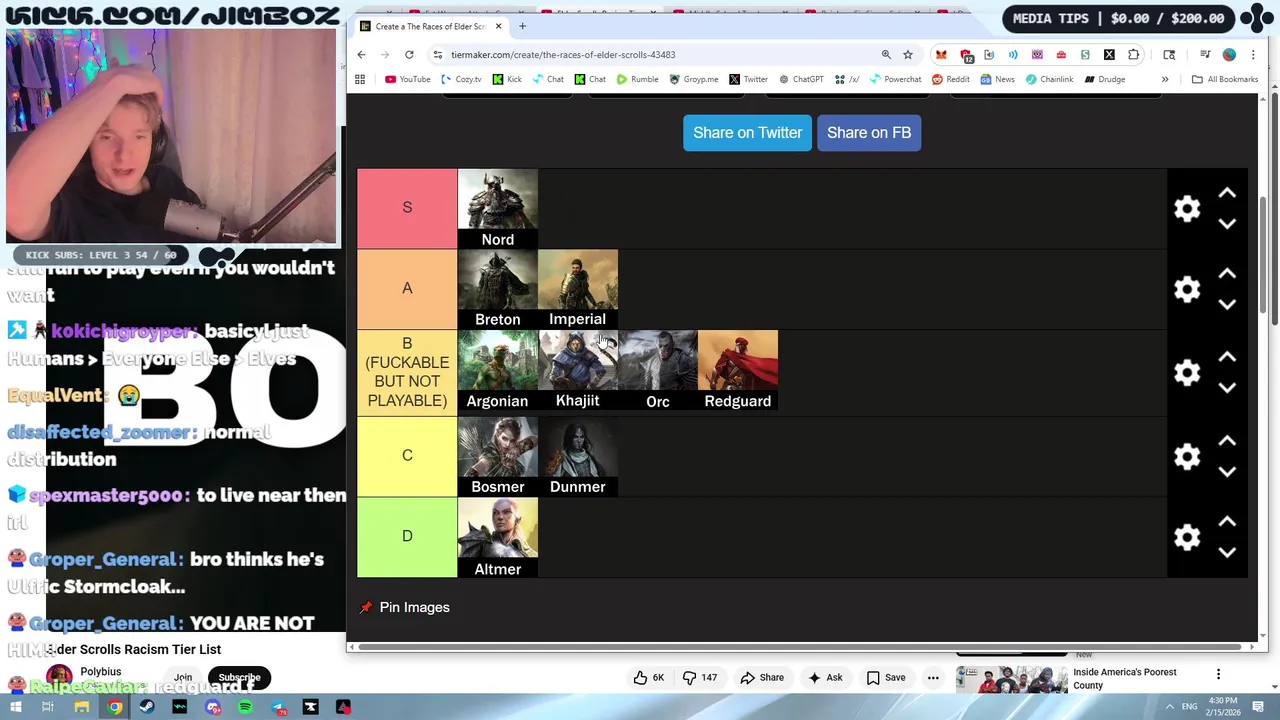Image resolution: width=1280 pixels, height=720 pixels.
Task: Dislike the video with thumbs down
Action: (x=699, y=678)
